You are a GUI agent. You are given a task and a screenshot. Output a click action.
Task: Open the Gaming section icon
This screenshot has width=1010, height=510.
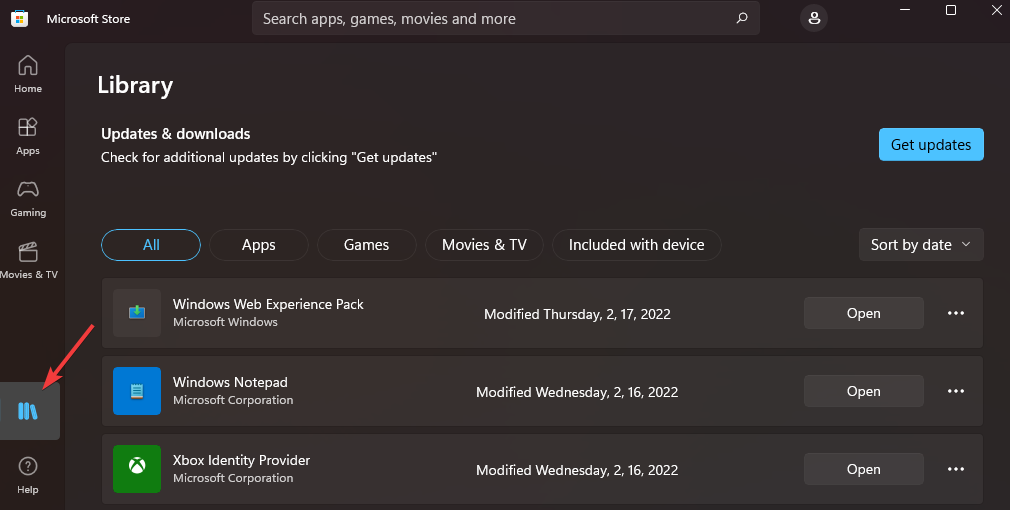(28, 198)
